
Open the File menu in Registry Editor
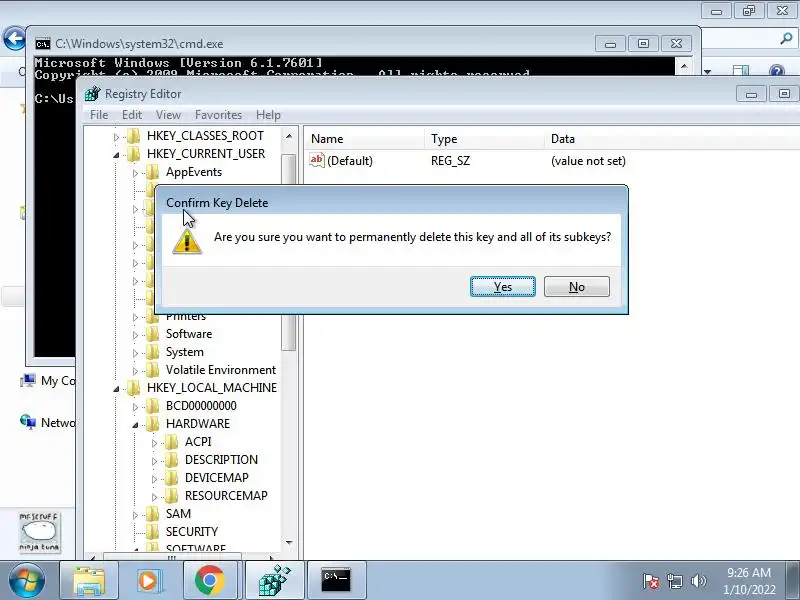pyautogui.click(x=98, y=115)
